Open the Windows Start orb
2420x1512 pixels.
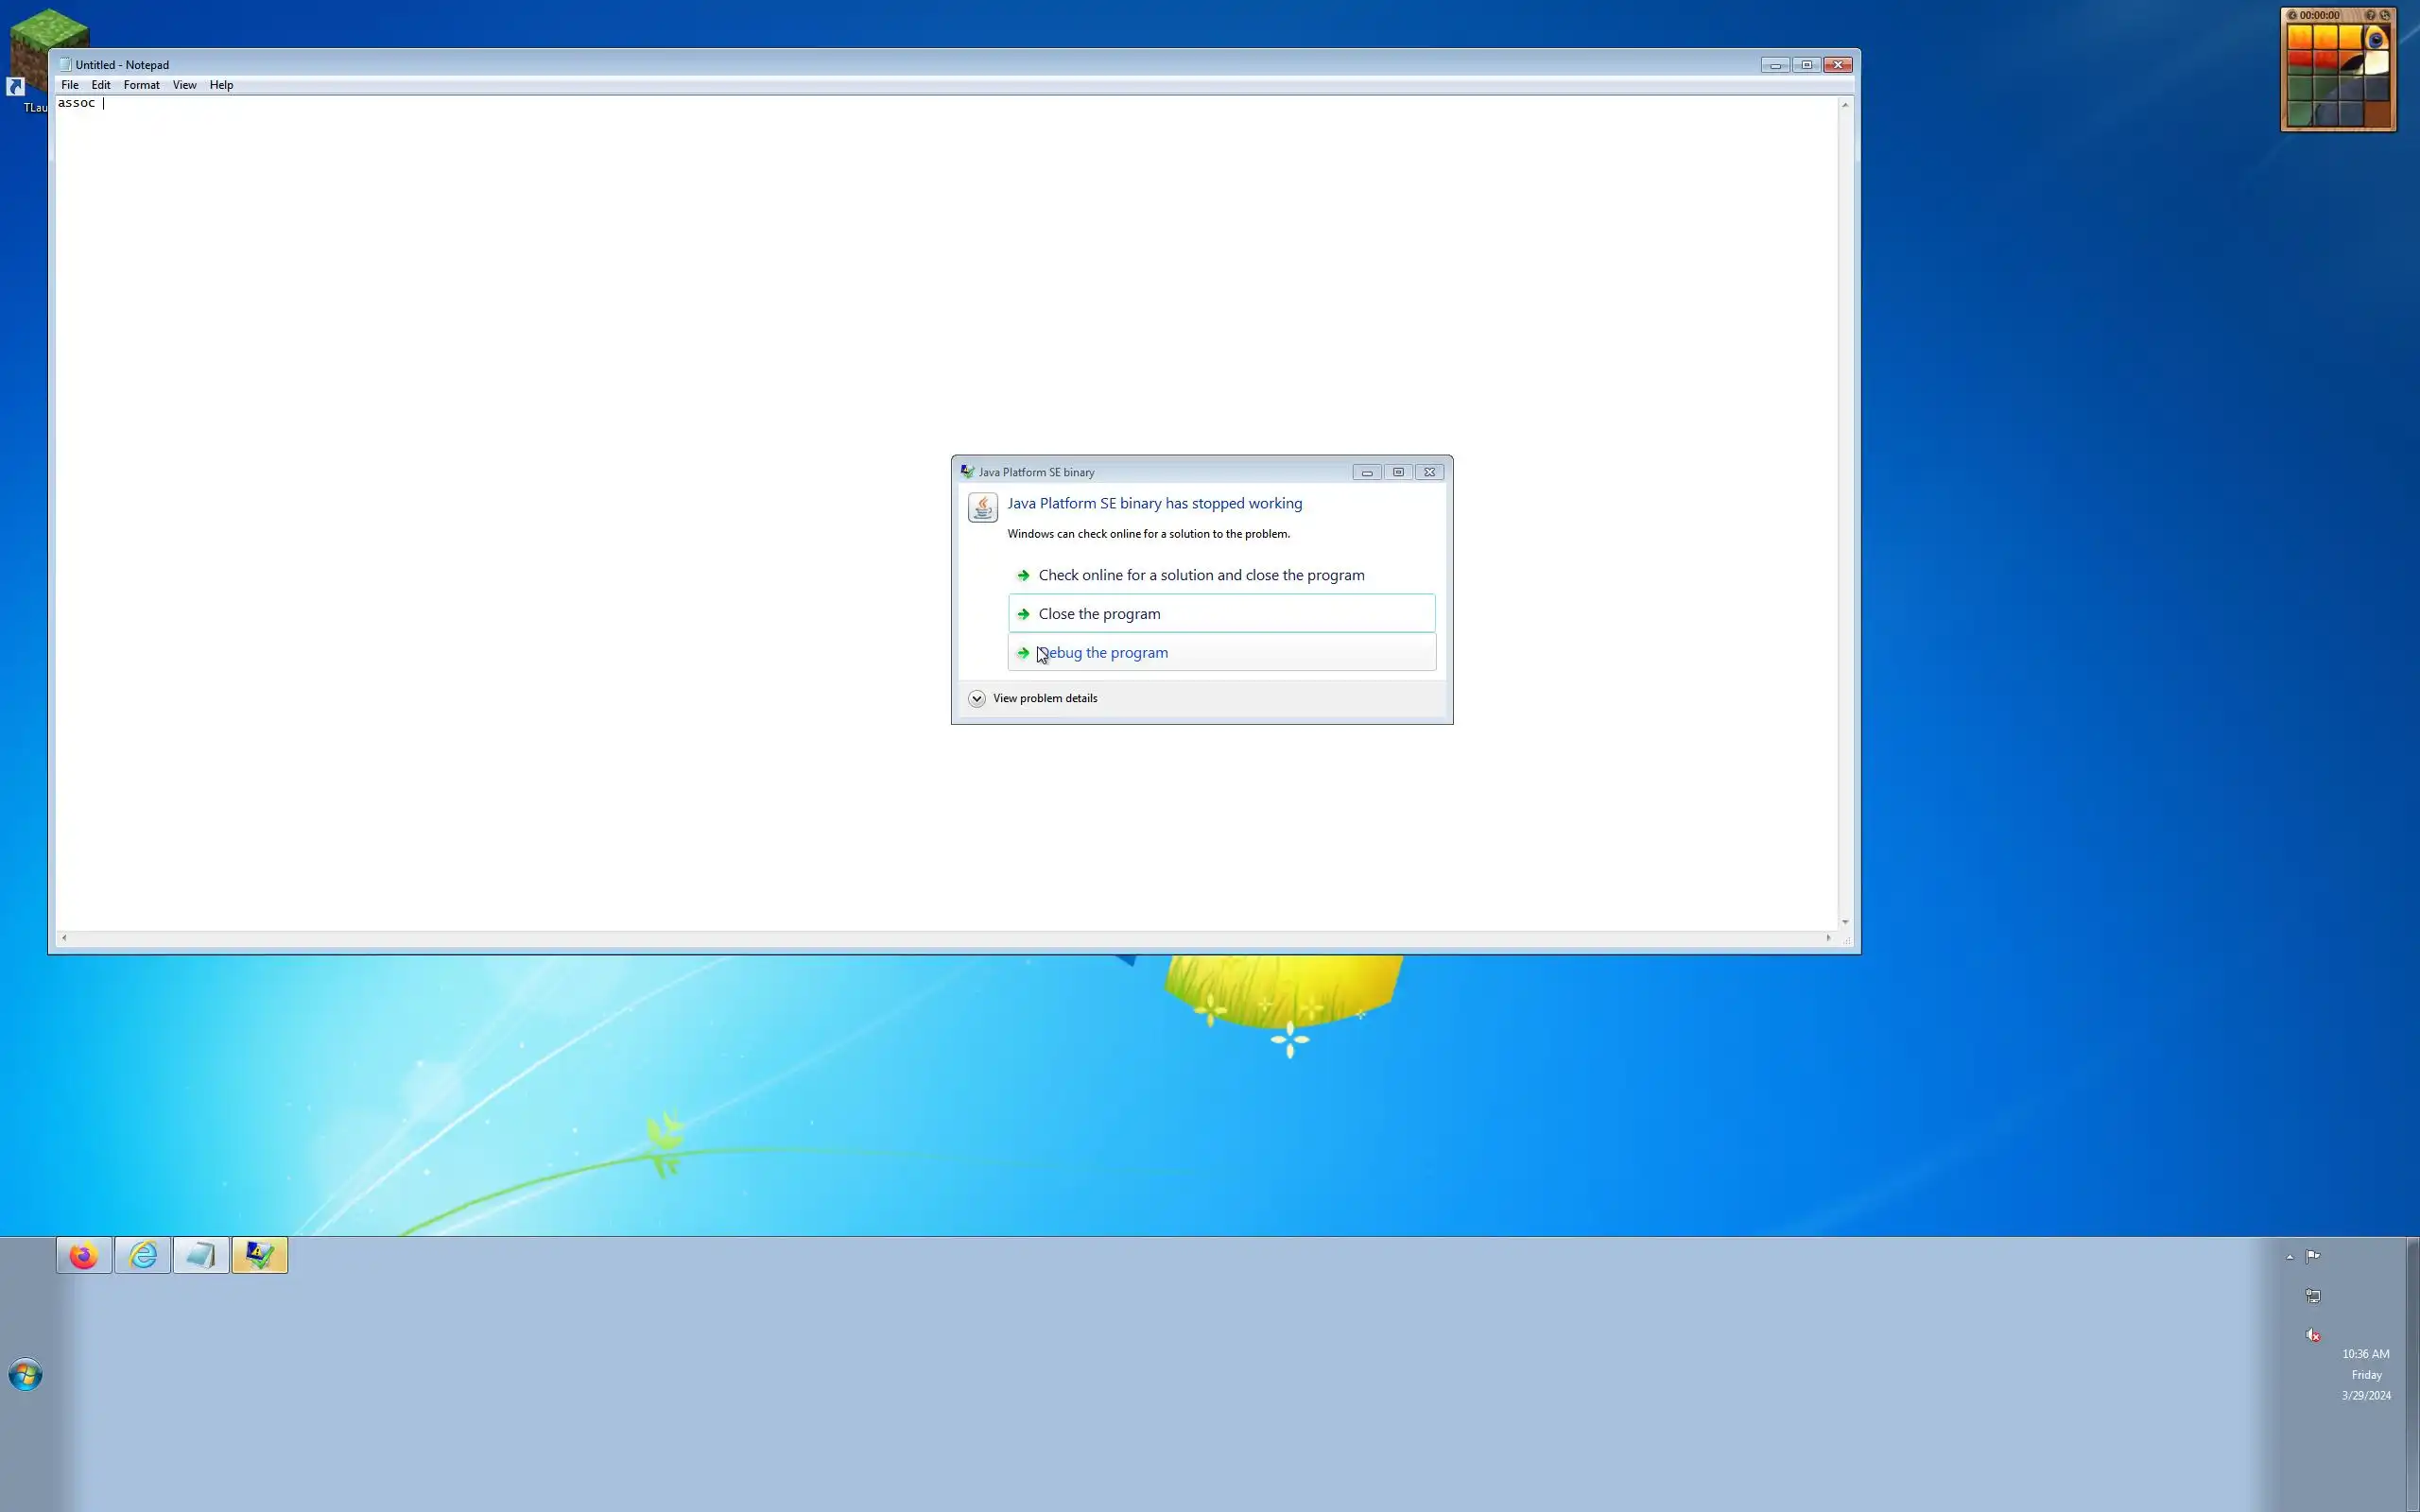click(x=25, y=1375)
